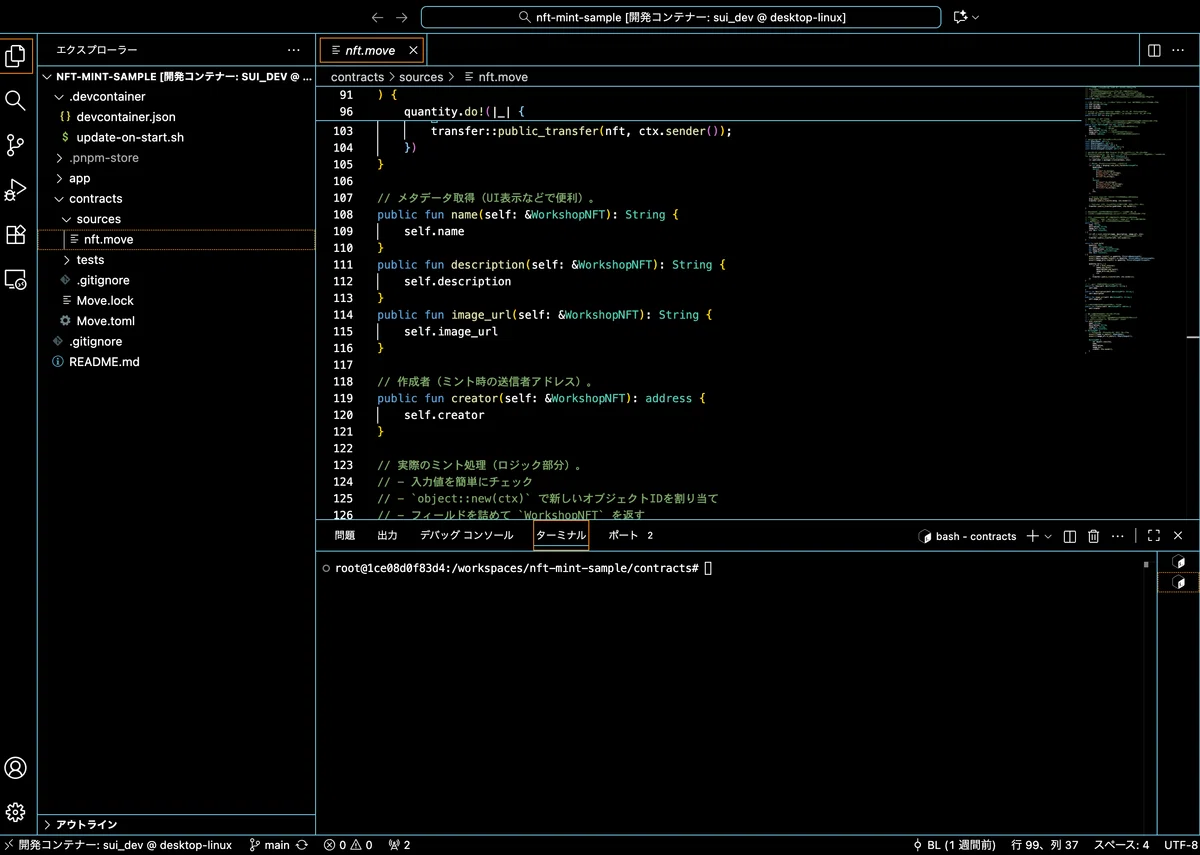Click the git blame status entry

[953, 845]
